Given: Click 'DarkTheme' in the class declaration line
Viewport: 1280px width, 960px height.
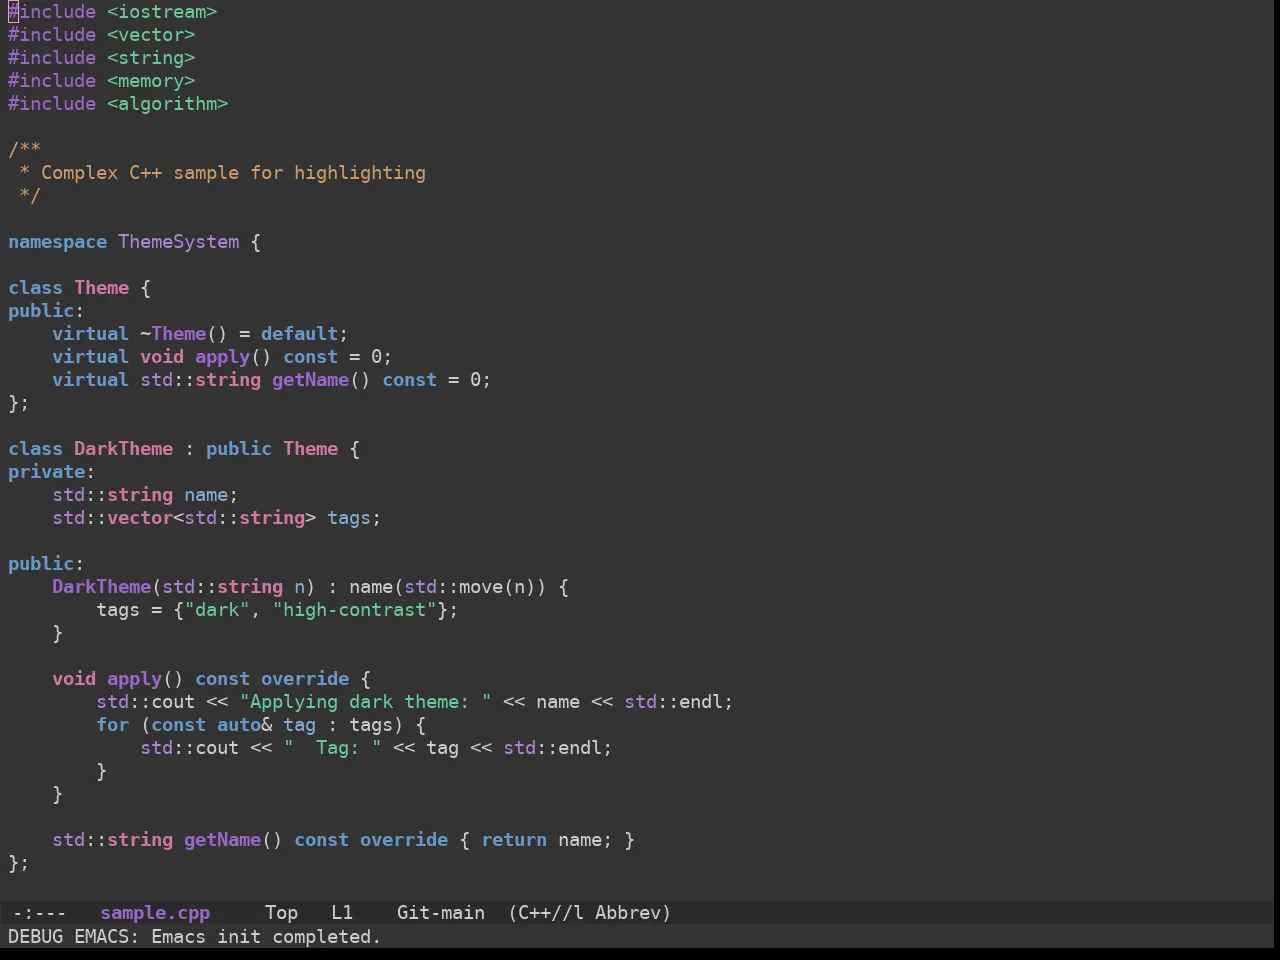Looking at the screenshot, I should [123, 449].
